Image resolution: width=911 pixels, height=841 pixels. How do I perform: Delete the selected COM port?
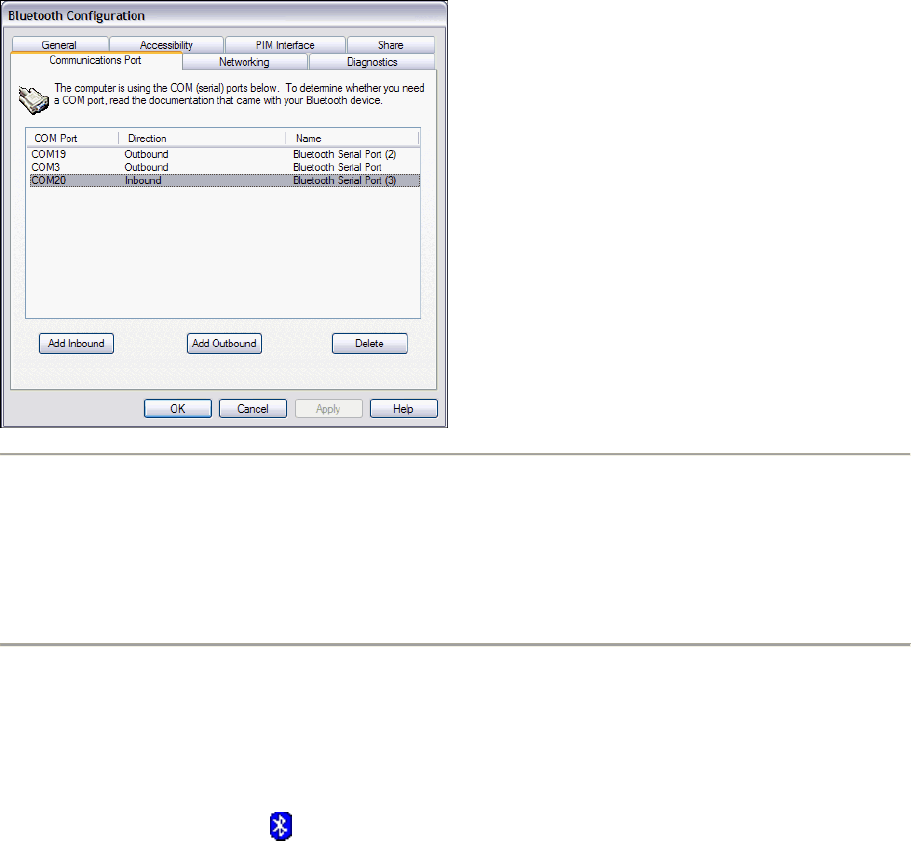pos(370,343)
